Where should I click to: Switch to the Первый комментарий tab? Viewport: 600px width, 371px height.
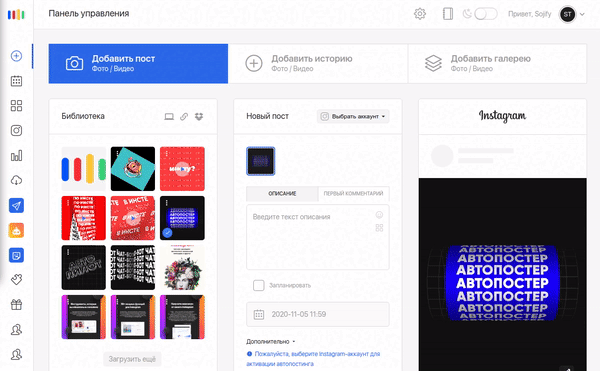click(353, 194)
